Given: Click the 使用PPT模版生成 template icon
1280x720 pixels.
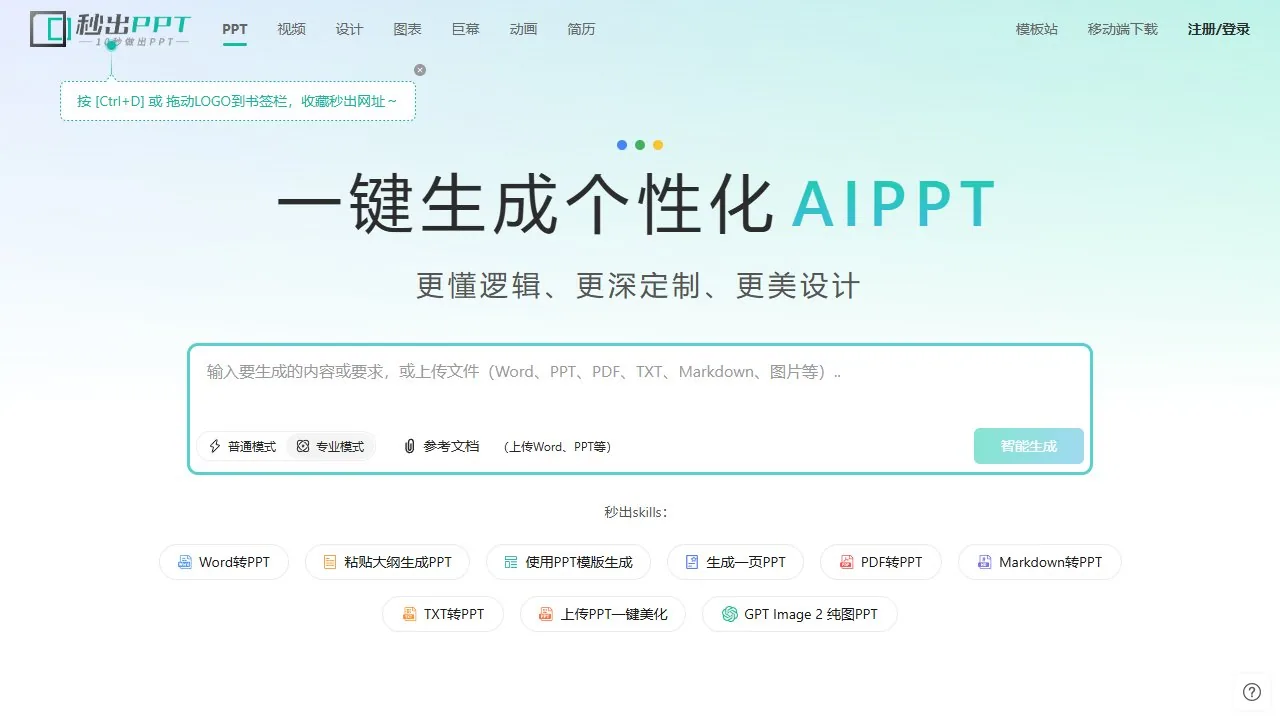Looking at the screenshot, I should [x=511, y=562].
